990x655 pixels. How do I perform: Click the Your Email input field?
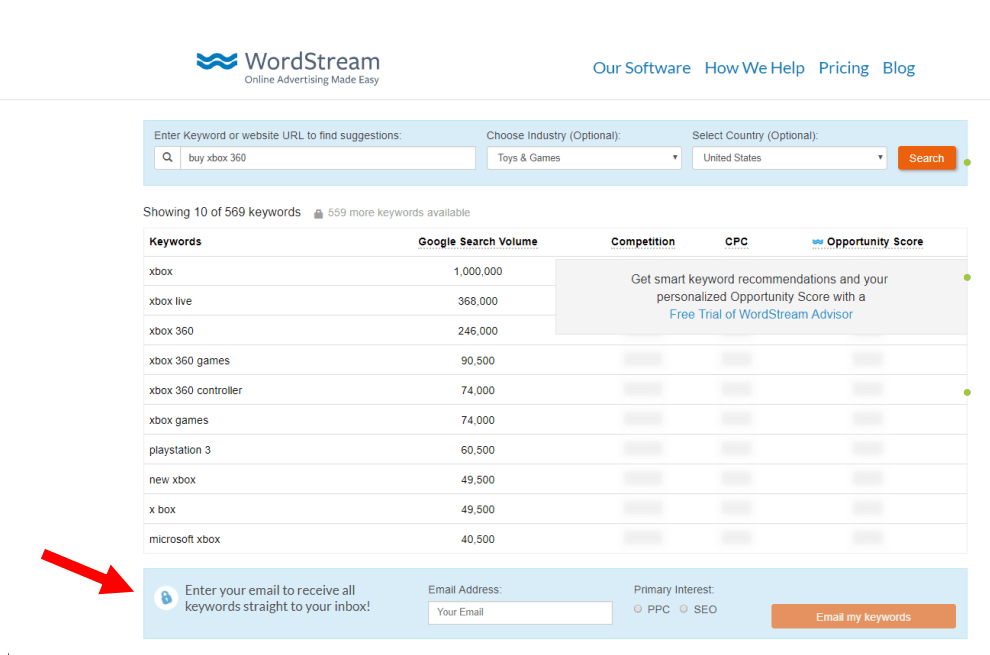click(x=520, y=613)
